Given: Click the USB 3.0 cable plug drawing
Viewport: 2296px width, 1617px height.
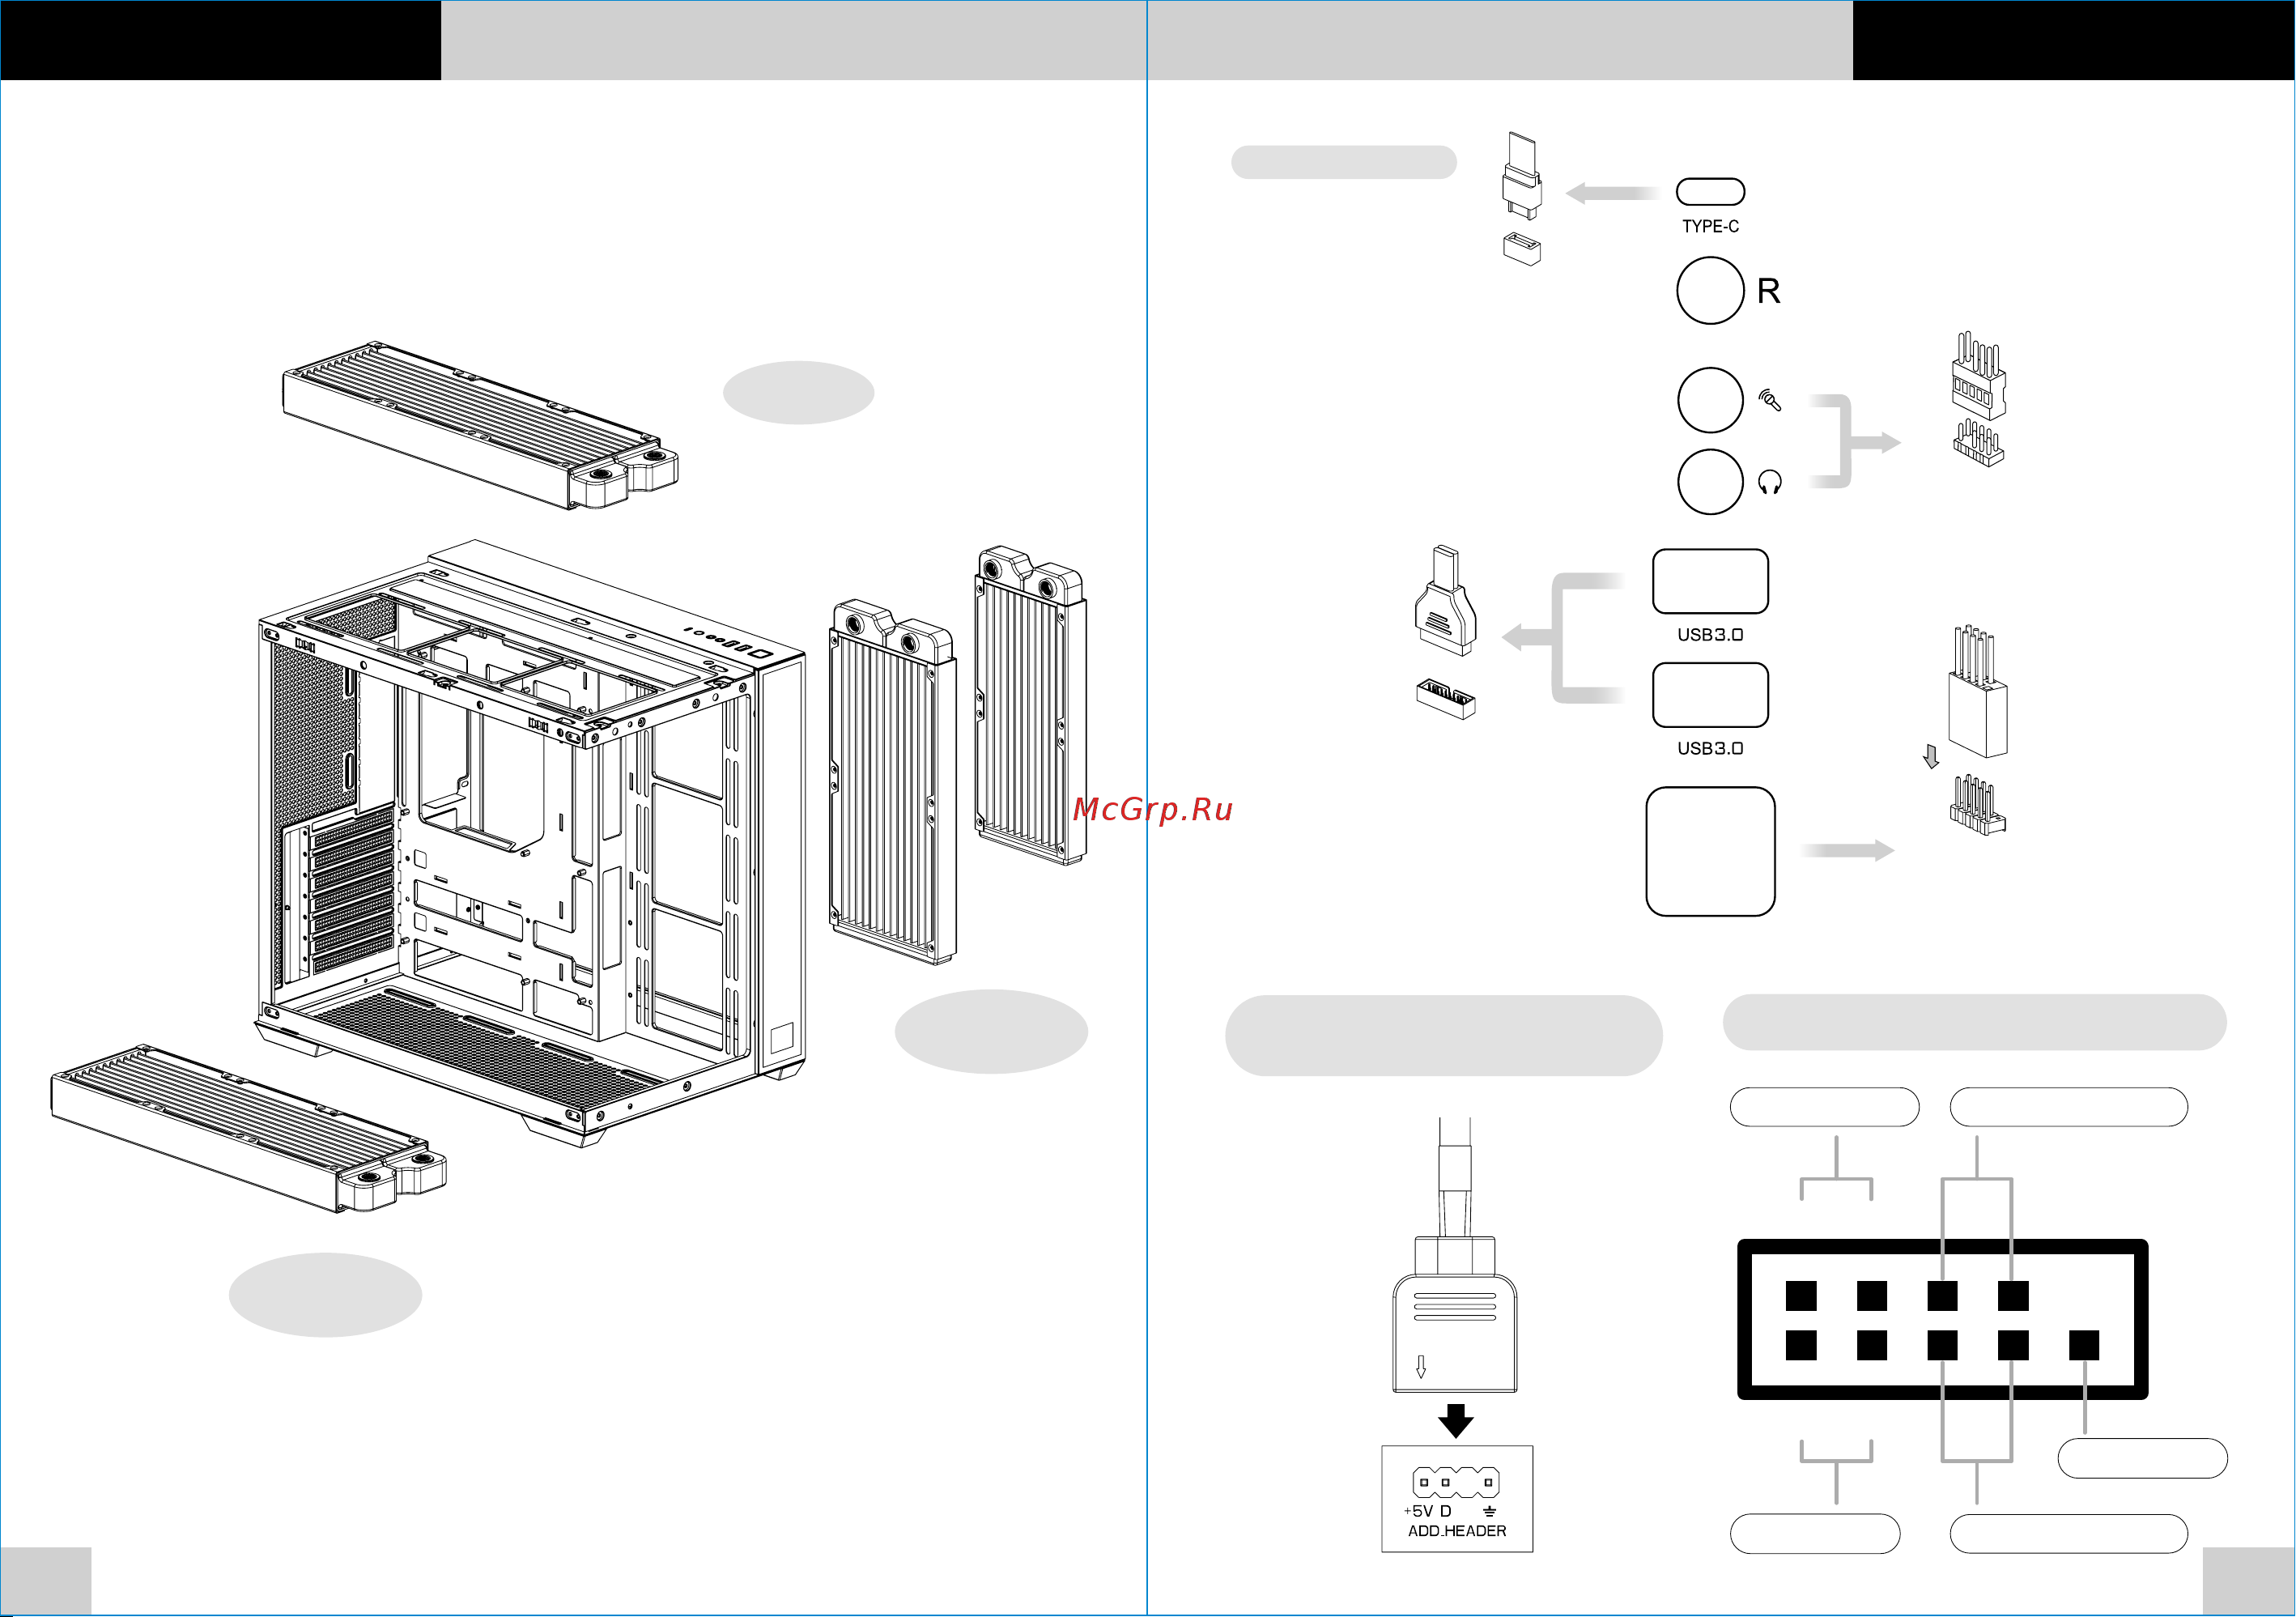Looking at the screenshot, I should [1446, 600].
